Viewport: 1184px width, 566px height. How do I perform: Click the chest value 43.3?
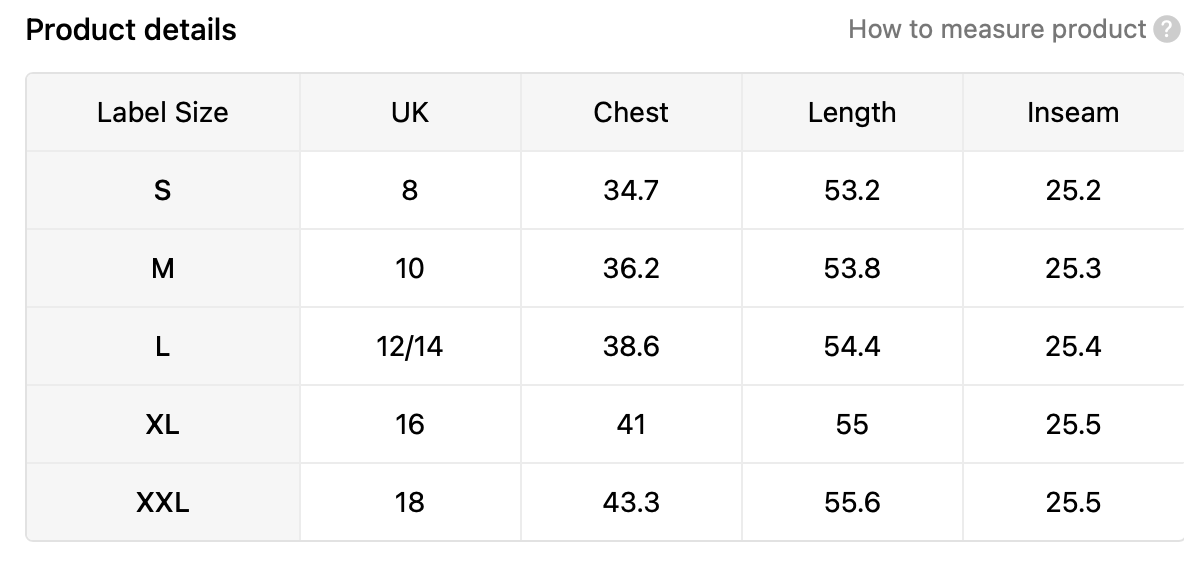(x=631, y=502)
